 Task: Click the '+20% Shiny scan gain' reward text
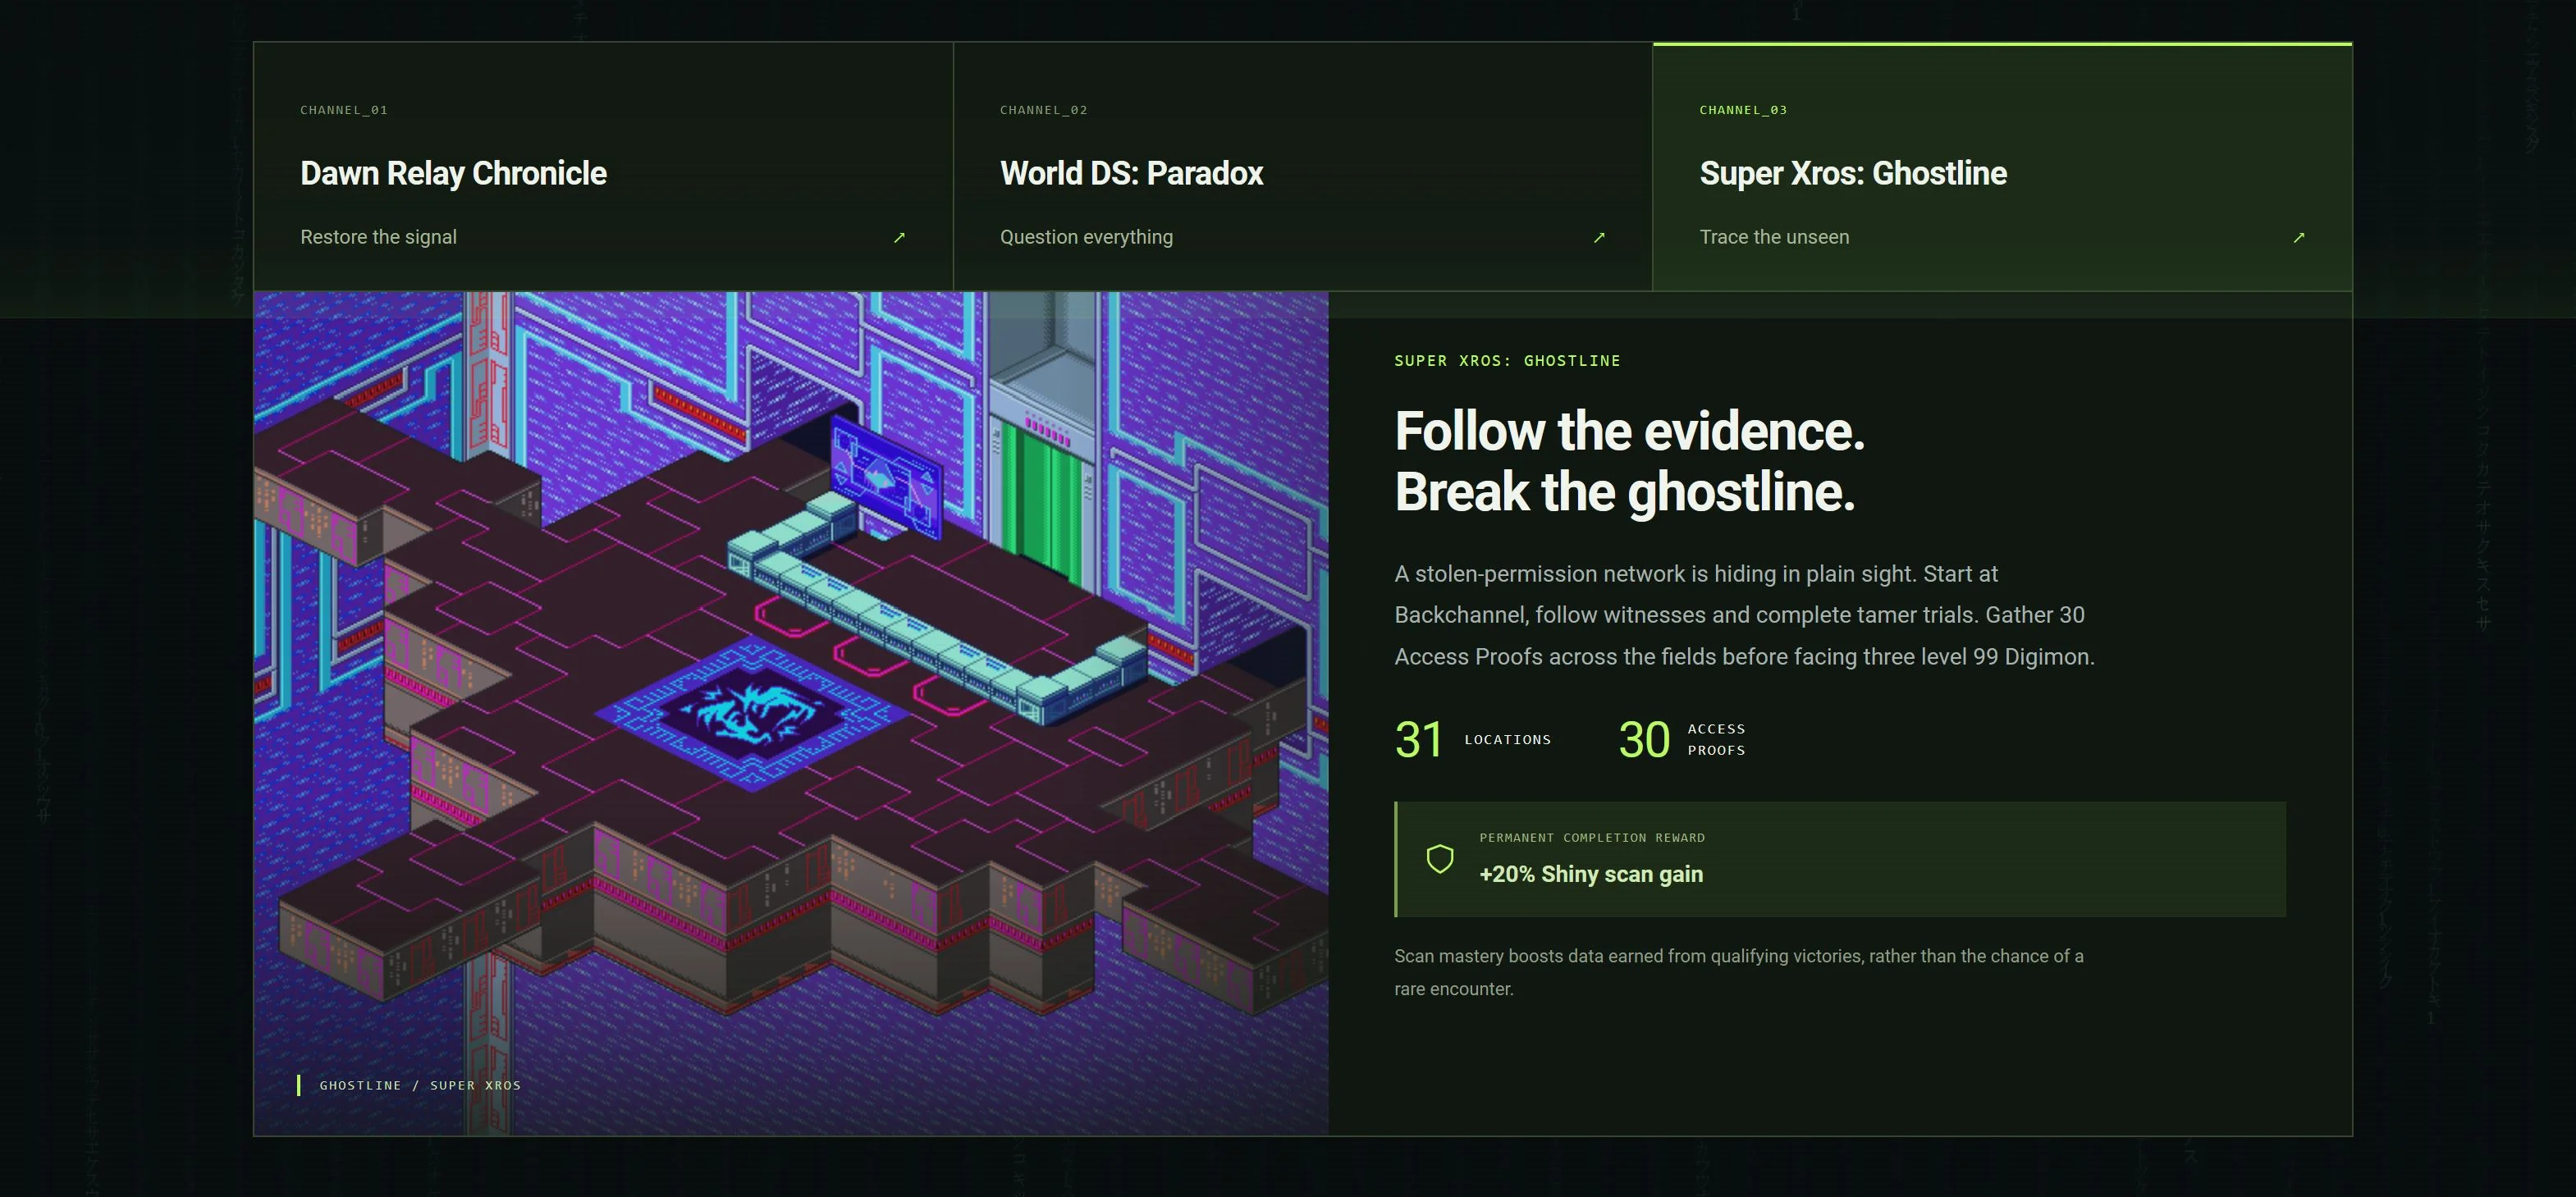(1590, 874)
